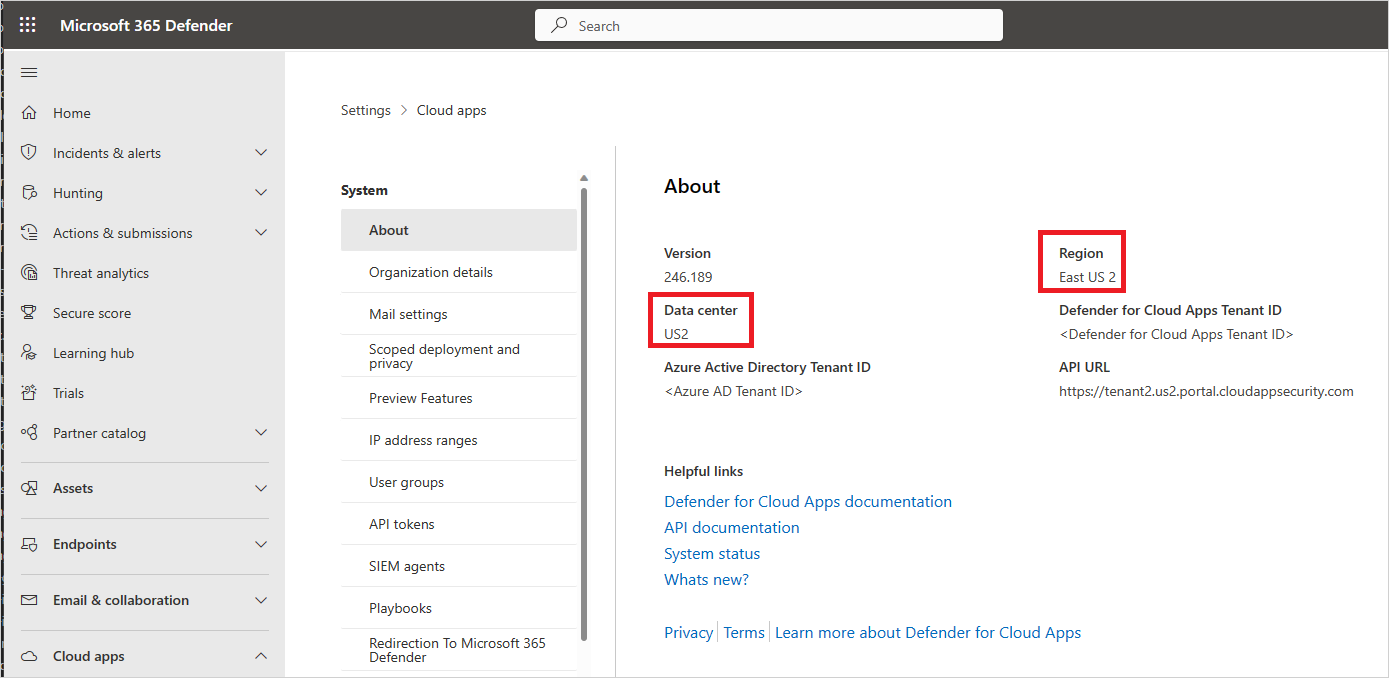The image size is (1389, 678).
Task: Click the Hunting icon in sidebar
Action: (29, 193)
